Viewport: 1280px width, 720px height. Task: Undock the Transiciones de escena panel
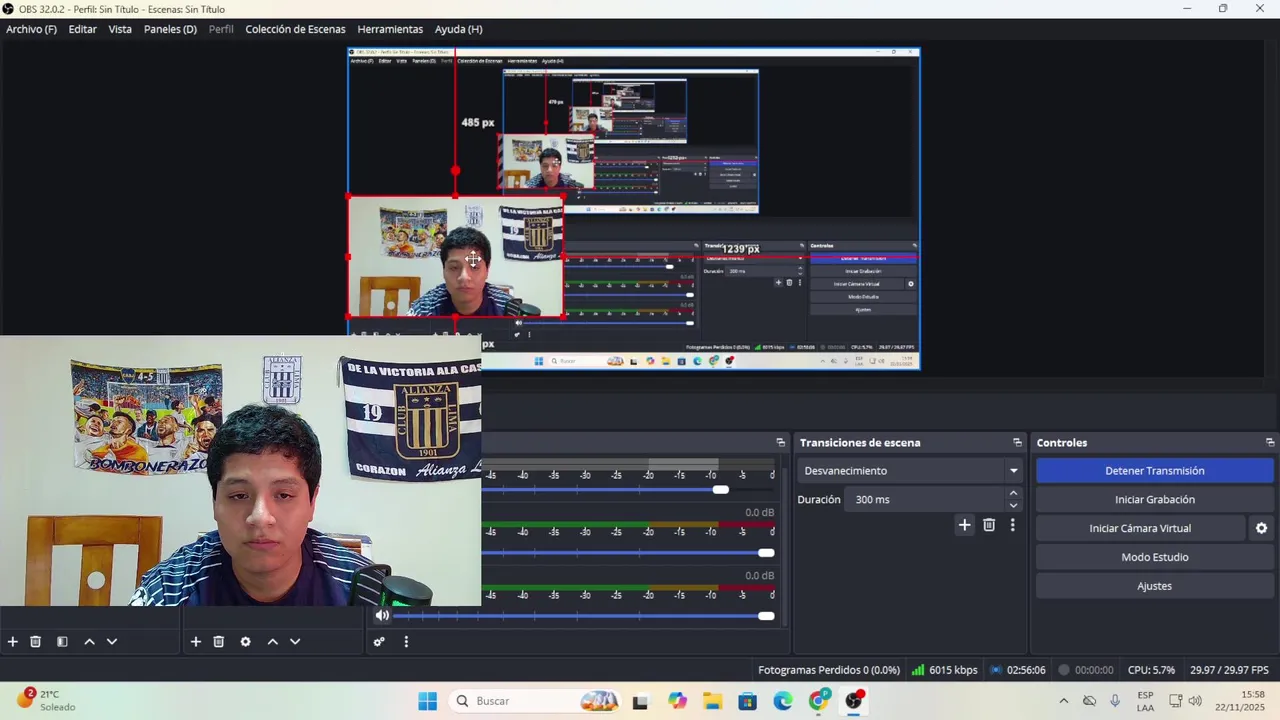tap(1017, 443)
